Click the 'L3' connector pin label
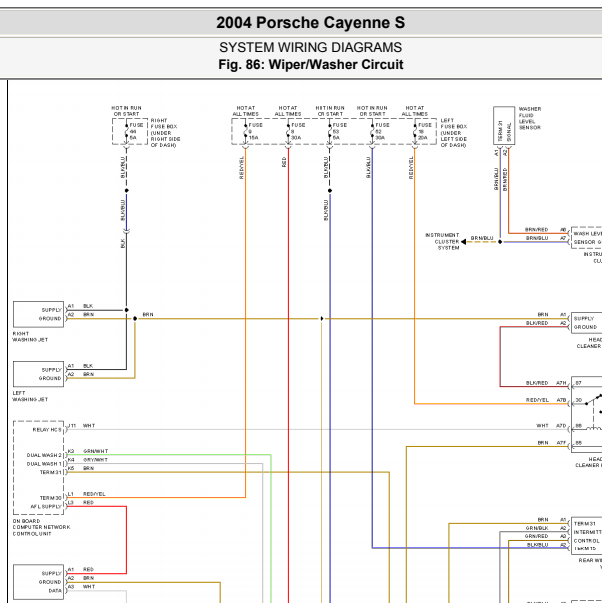The image size is (602, 603). pyautogui.click(x=71, y=502)
